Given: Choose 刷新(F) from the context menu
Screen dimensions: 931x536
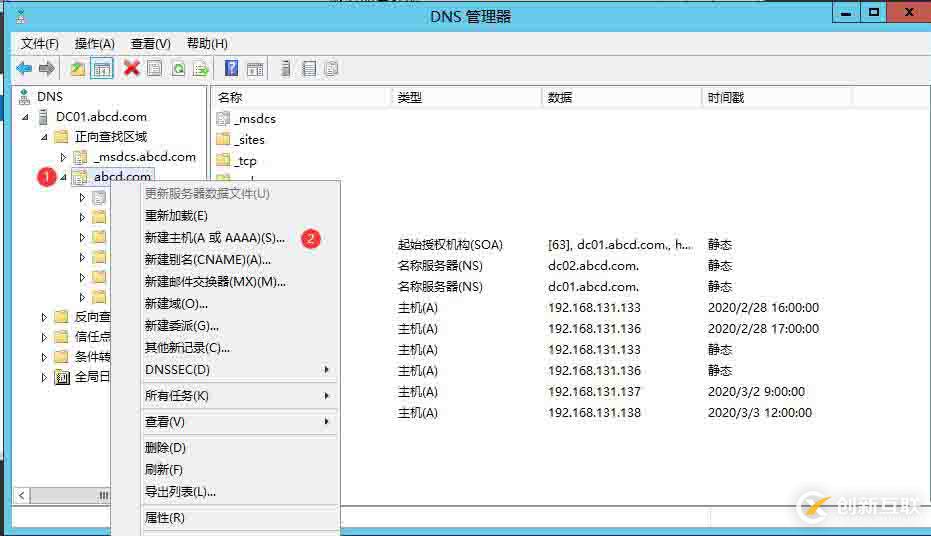Looking at the screenshot, I should point(240,470).
